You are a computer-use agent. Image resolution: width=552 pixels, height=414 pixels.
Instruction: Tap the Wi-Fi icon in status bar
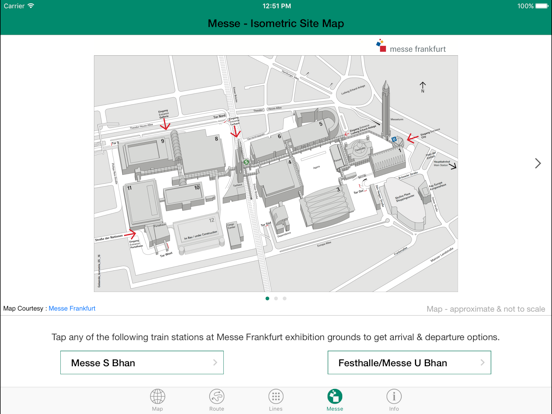[31, 6]
